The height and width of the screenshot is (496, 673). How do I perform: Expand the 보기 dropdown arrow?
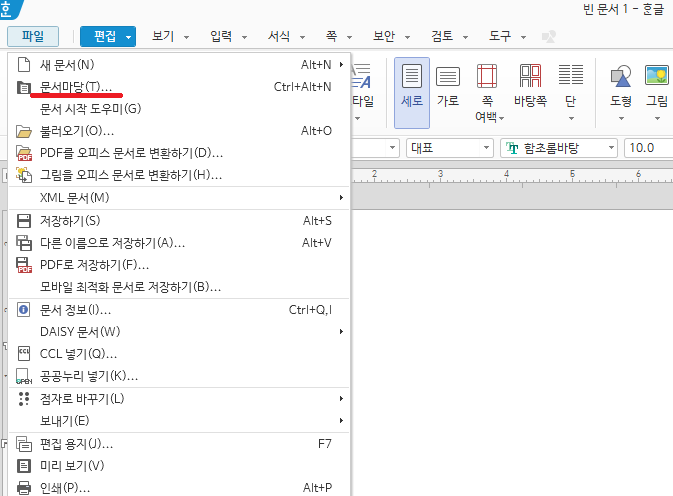(x=186, y=38)
